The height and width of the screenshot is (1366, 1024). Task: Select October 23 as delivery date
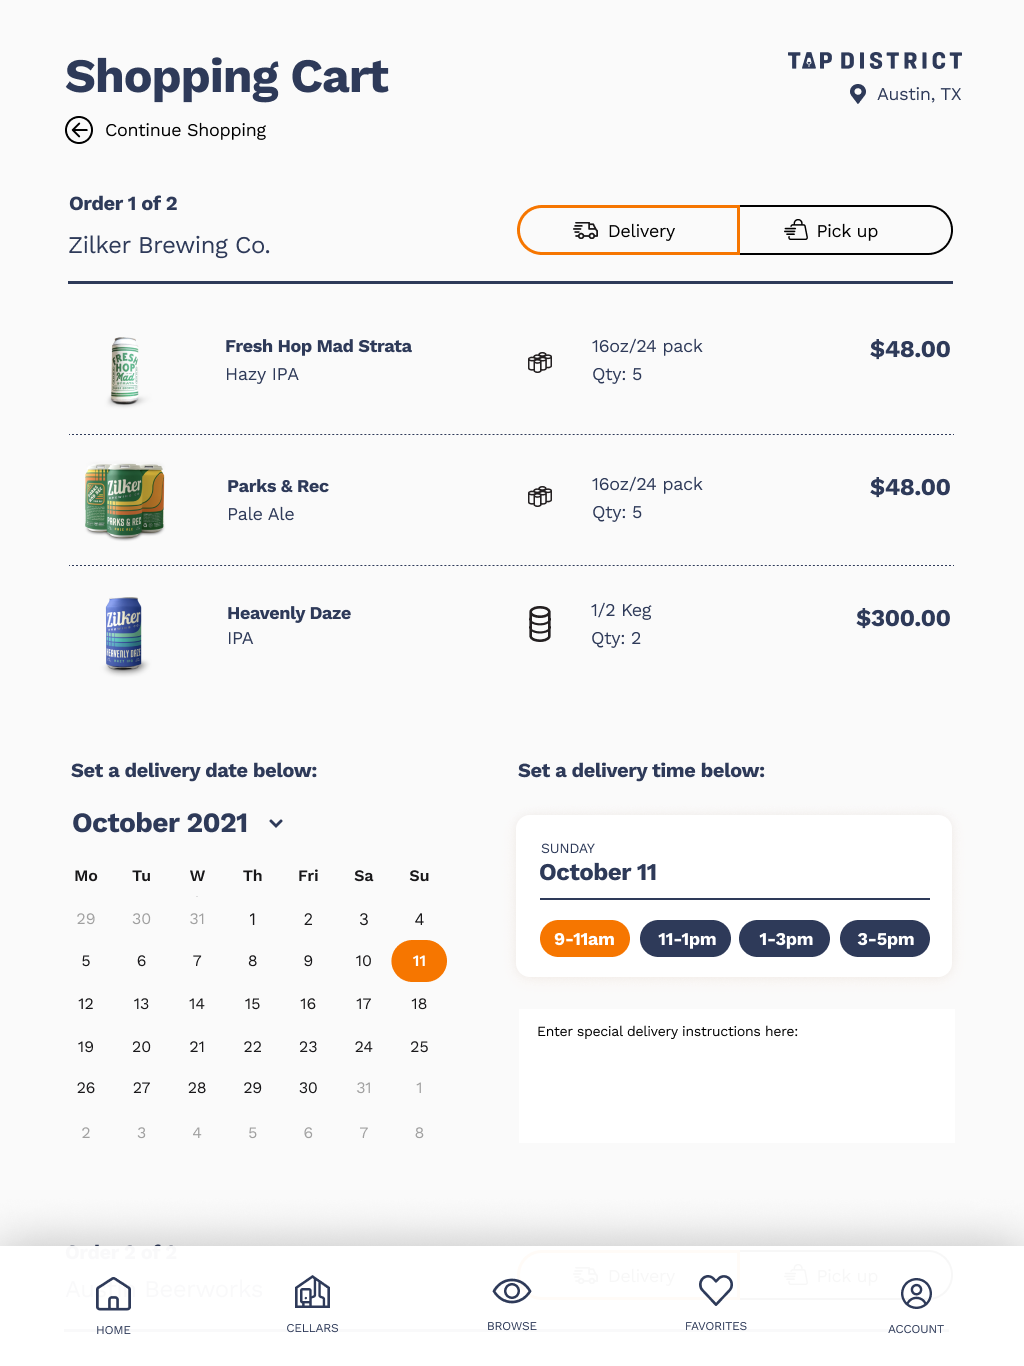[308, 1046]
